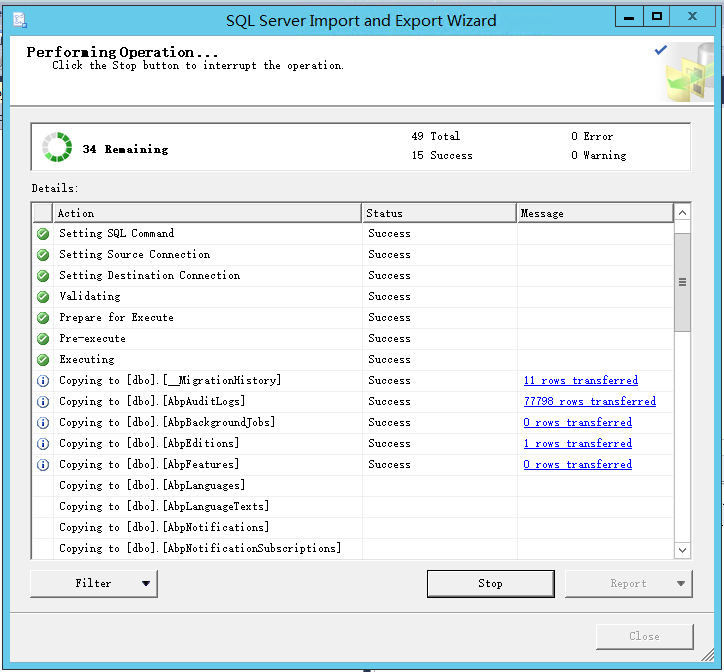Open the 1 rows transferred link
Screen dimensions: 724x672
[578, 443]
